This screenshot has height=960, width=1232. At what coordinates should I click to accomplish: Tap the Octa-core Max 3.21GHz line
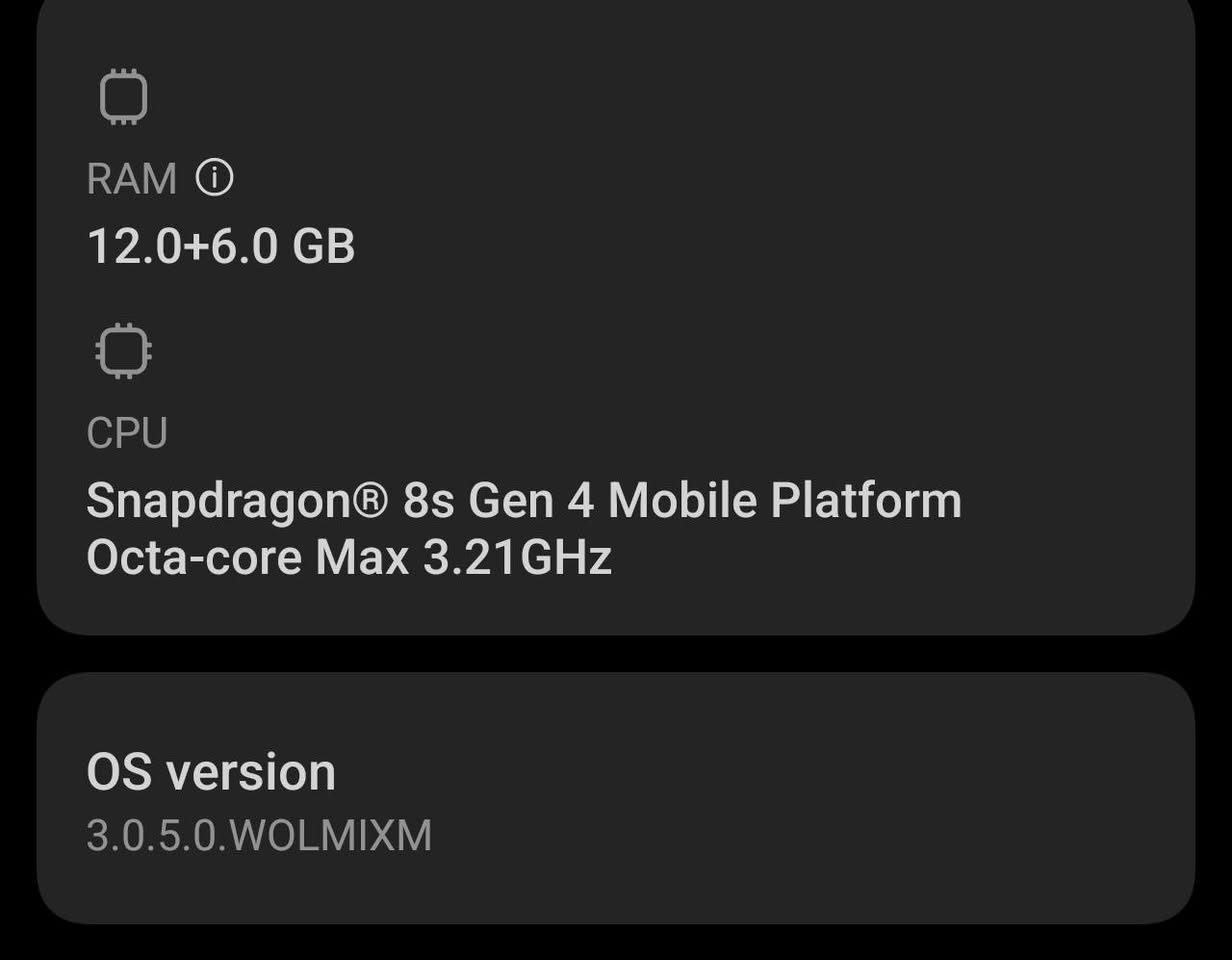click(348, 557)
